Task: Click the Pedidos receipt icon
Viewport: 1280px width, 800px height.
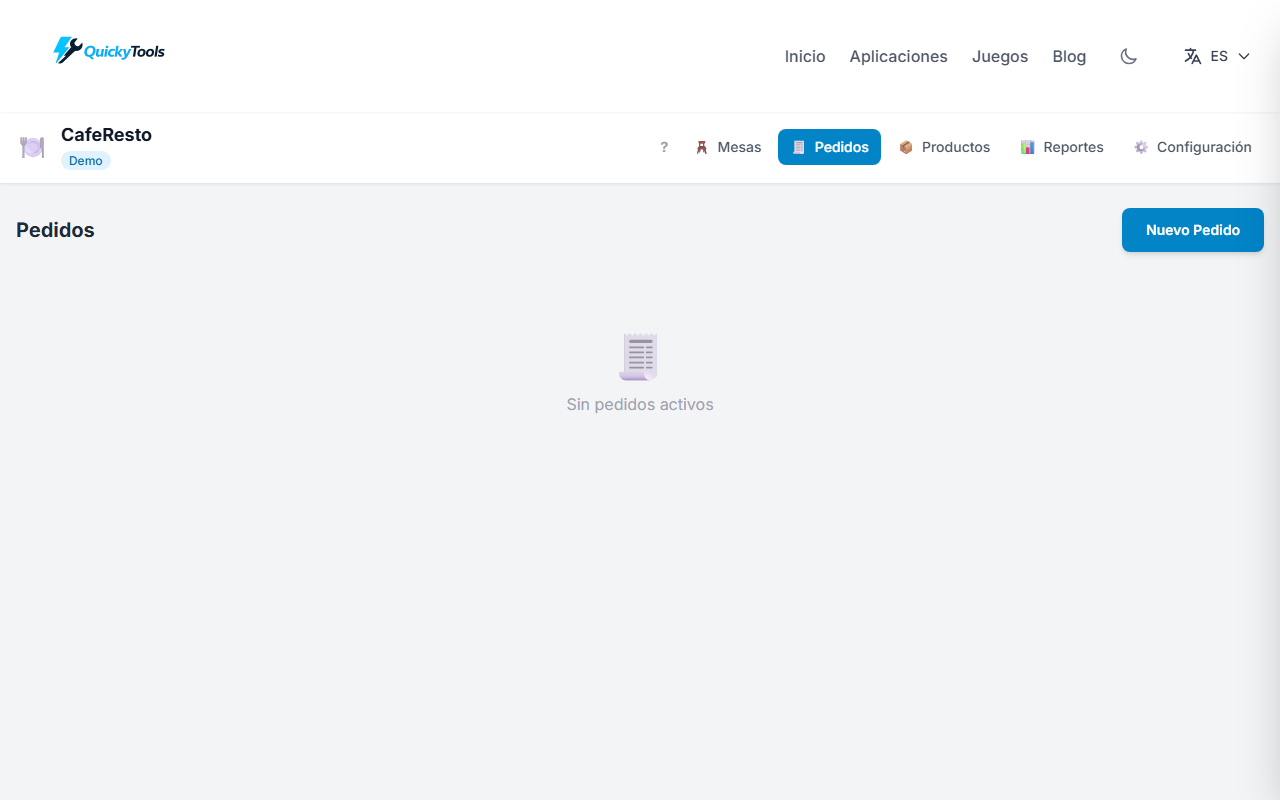Action: coord(799,147)
